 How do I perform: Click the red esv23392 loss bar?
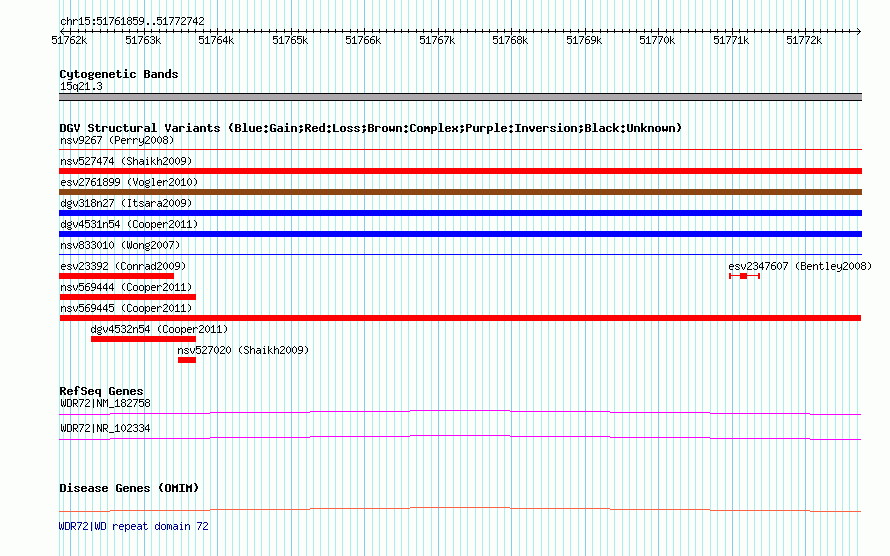[116, 276]
